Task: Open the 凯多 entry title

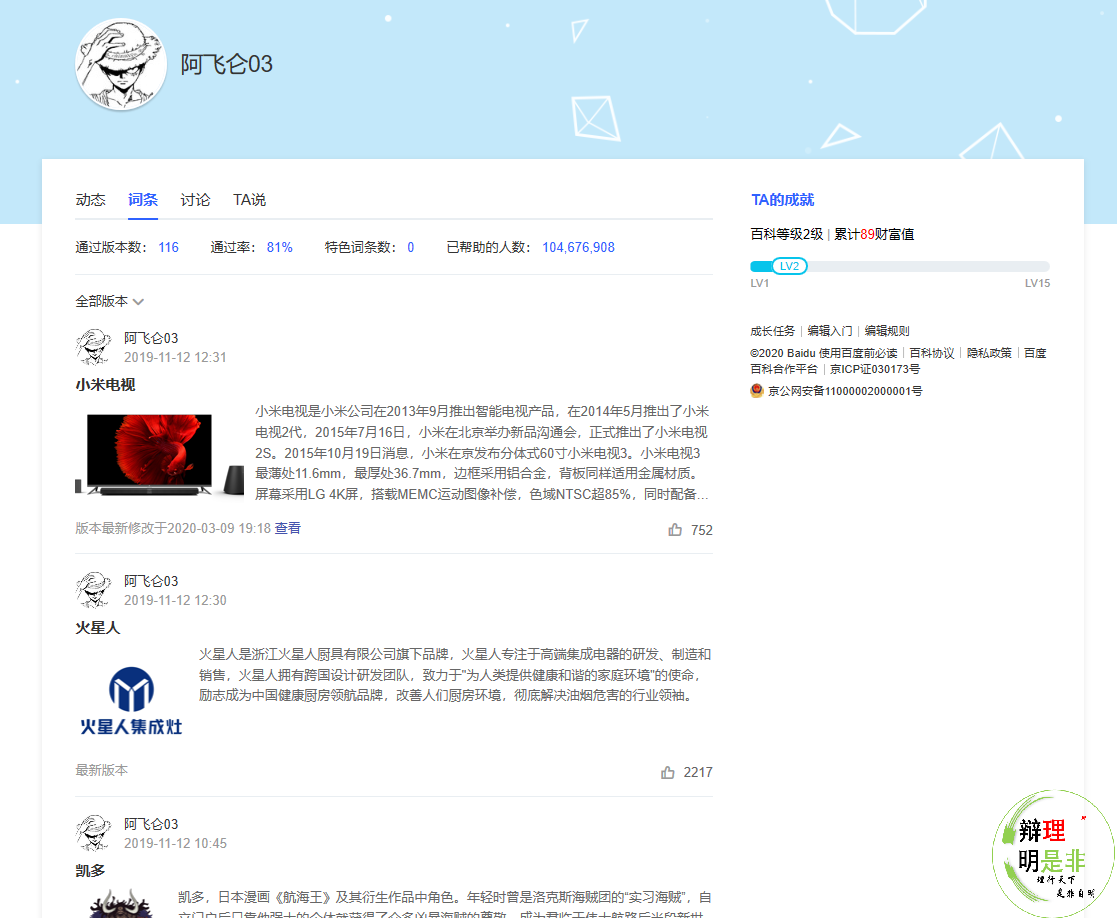Action: click(x=91, y=871)
